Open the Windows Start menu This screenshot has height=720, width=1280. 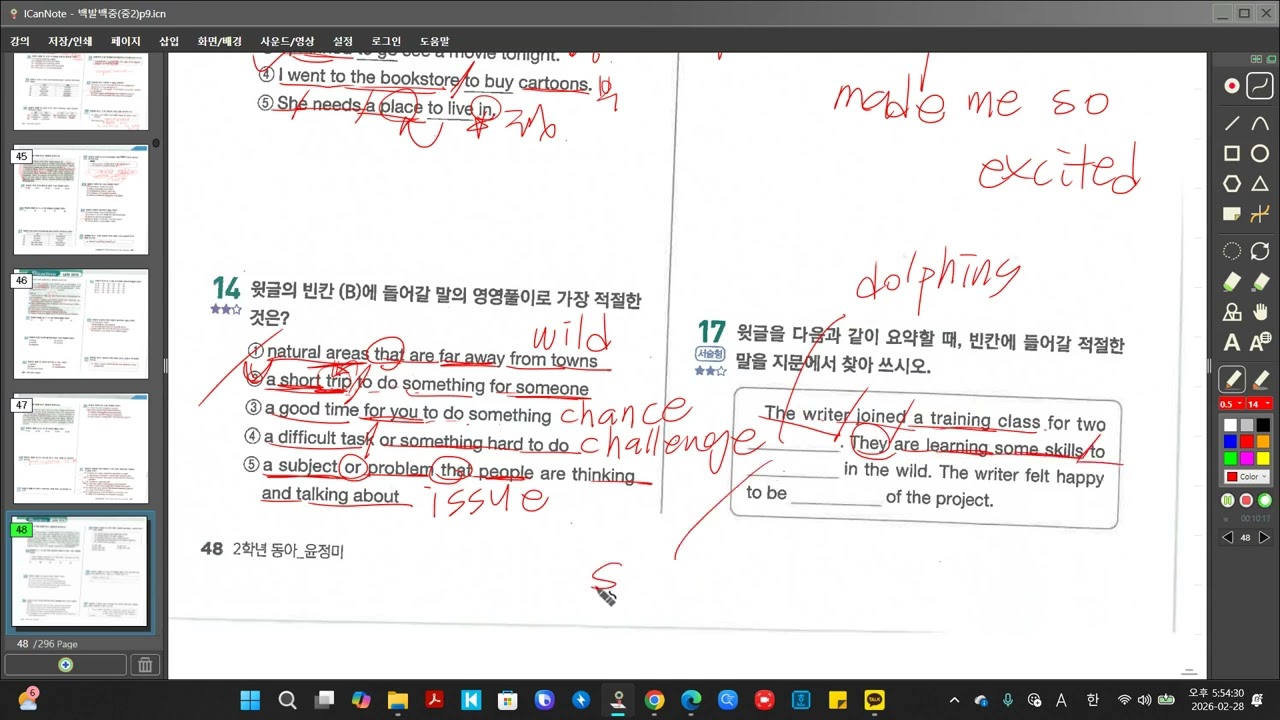[250, 700]
